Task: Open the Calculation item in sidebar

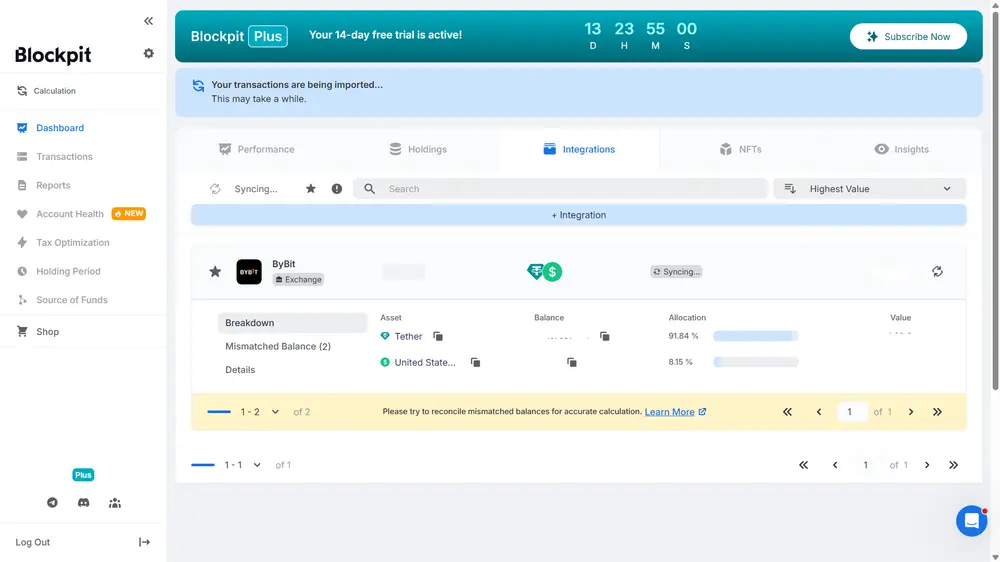Action: (x=46, y=91)
